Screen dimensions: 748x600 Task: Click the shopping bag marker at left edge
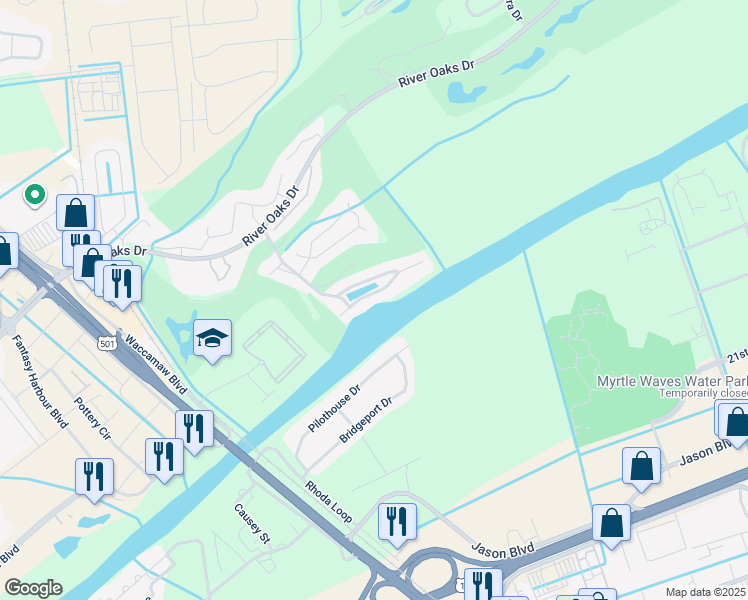pyautogui.click(x=6, y=253)
